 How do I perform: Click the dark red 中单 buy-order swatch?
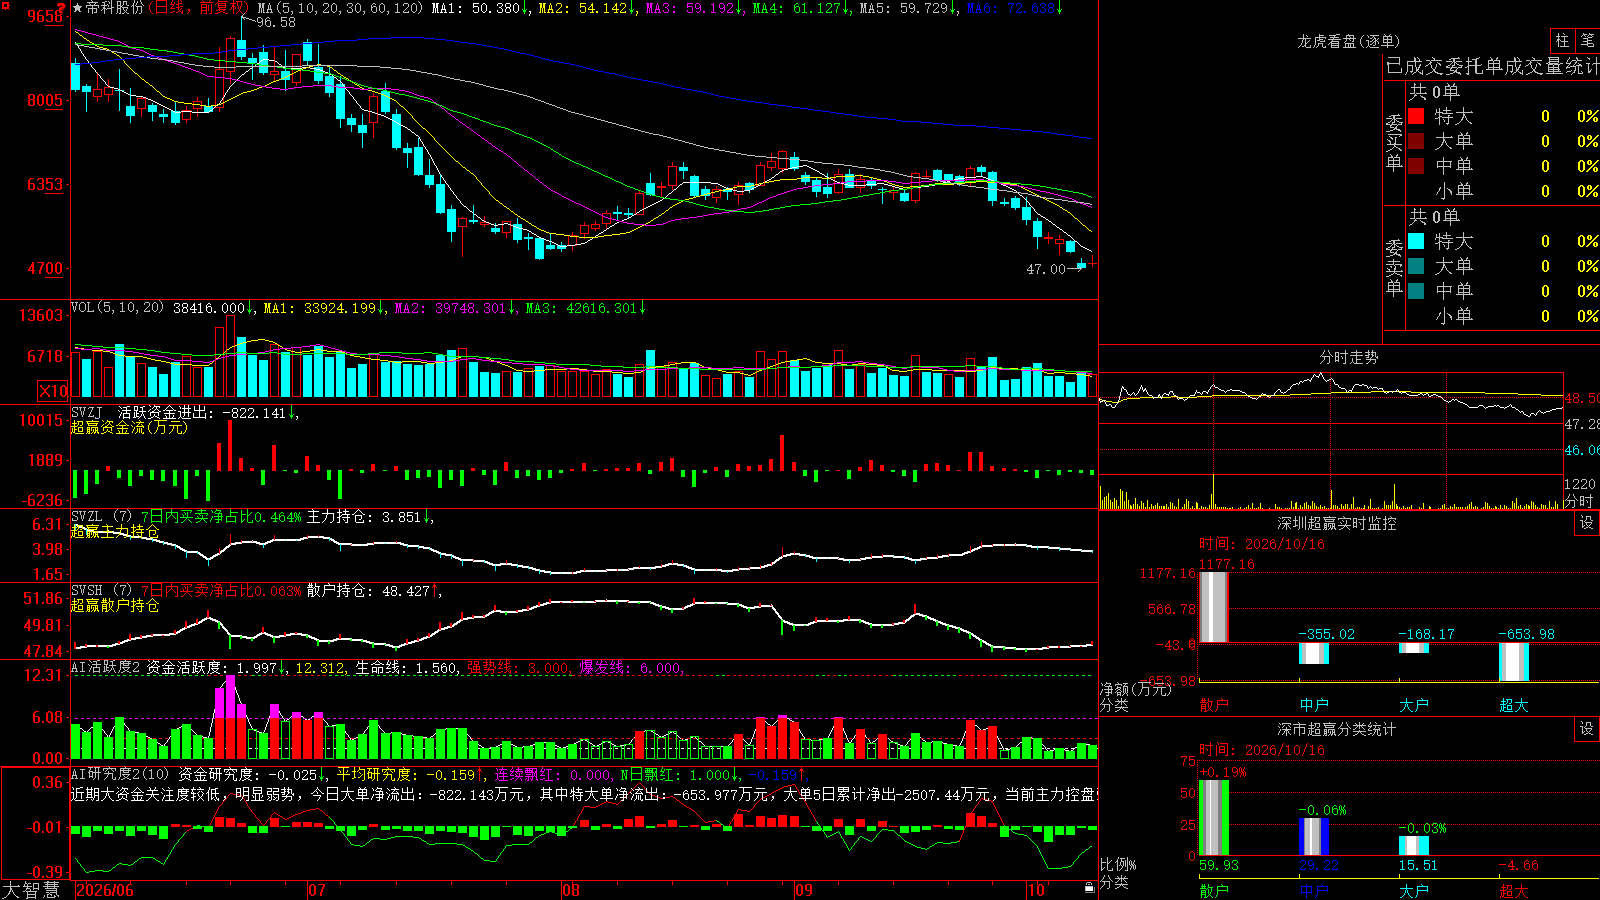[1416, 166]
